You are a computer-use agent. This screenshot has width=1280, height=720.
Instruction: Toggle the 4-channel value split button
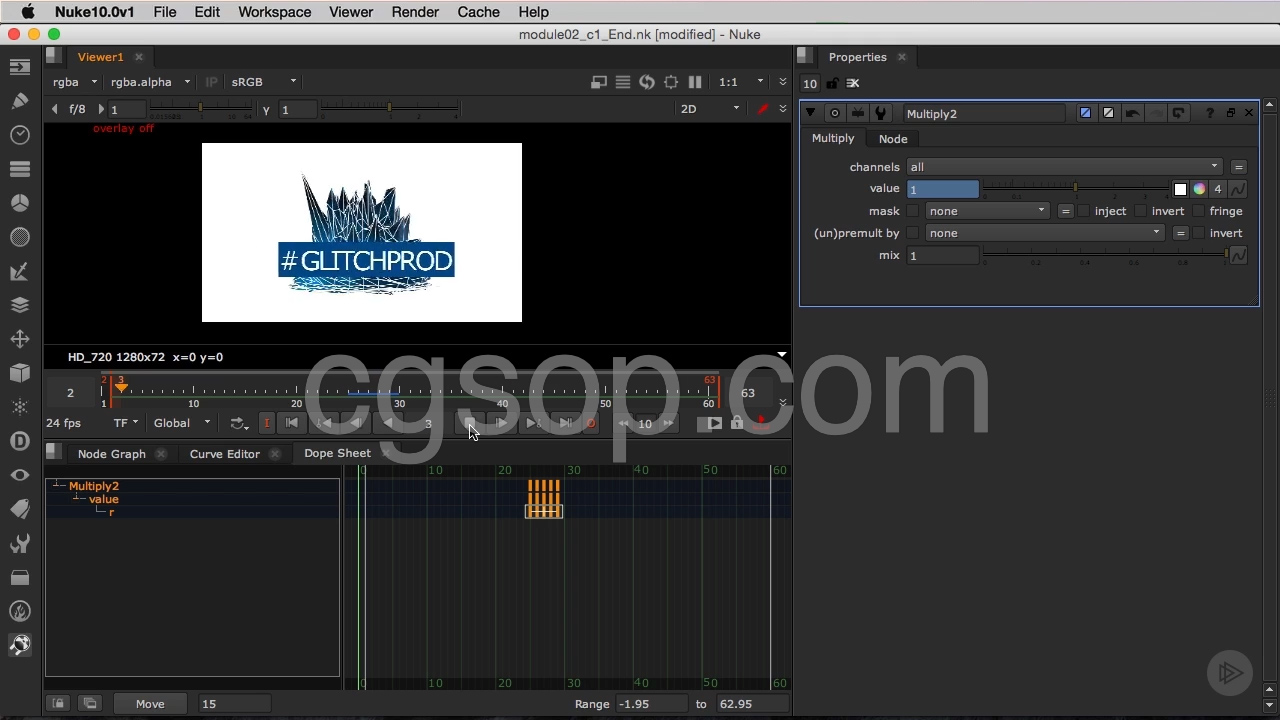[x=1218, y=189]
